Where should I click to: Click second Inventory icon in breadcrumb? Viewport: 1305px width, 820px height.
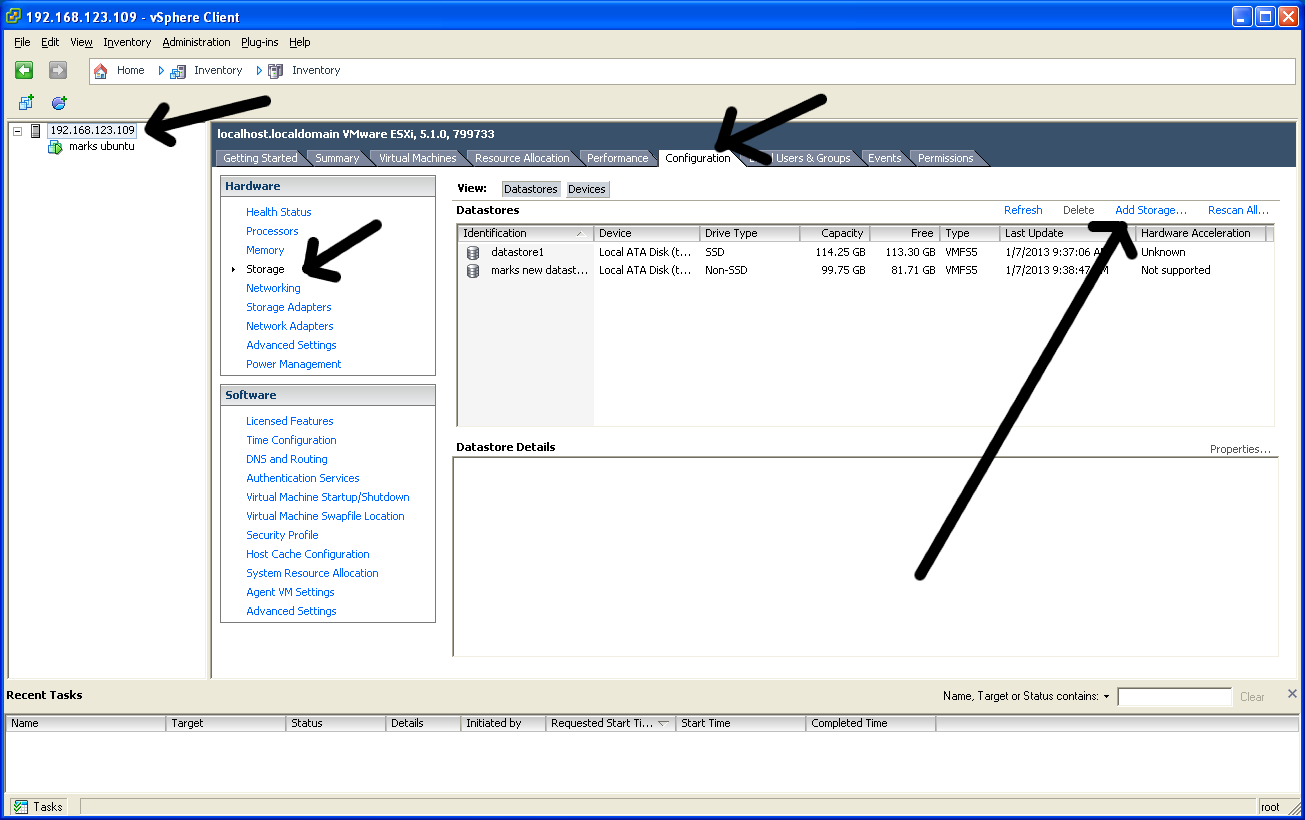[x=275, y=71]
